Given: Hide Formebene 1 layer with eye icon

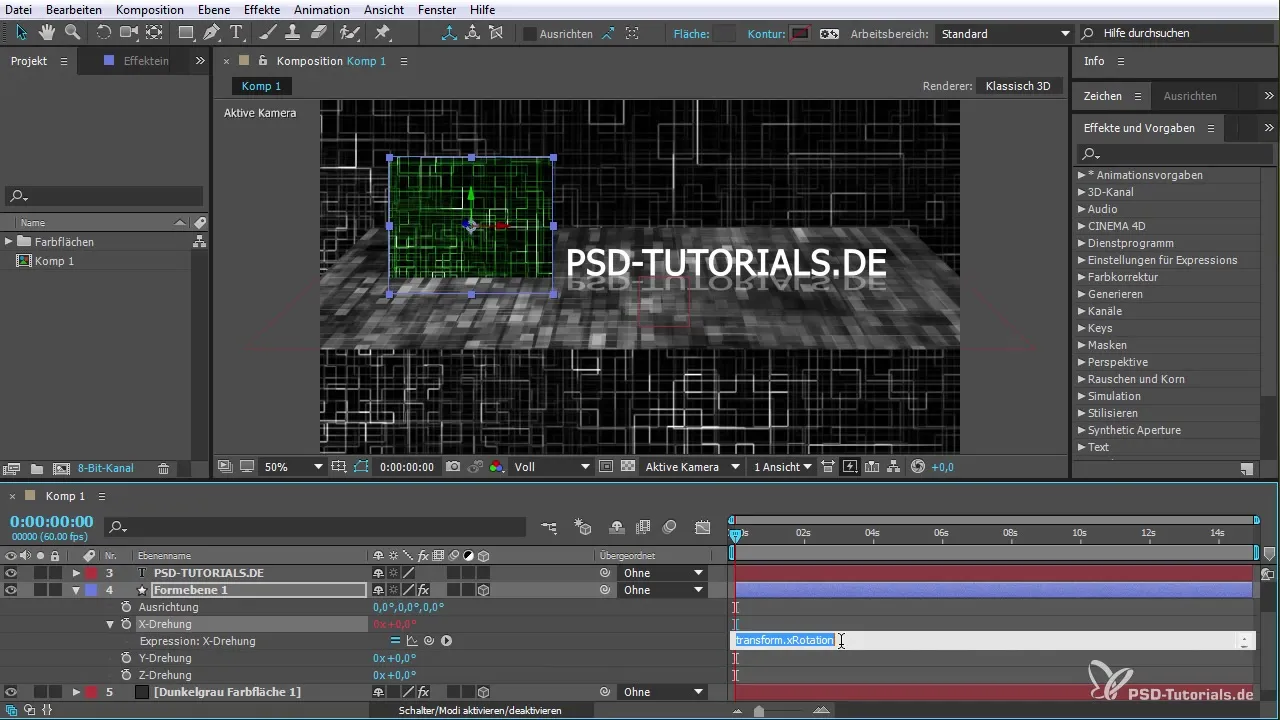Looking at the screenshot, I should pos(11,590).
